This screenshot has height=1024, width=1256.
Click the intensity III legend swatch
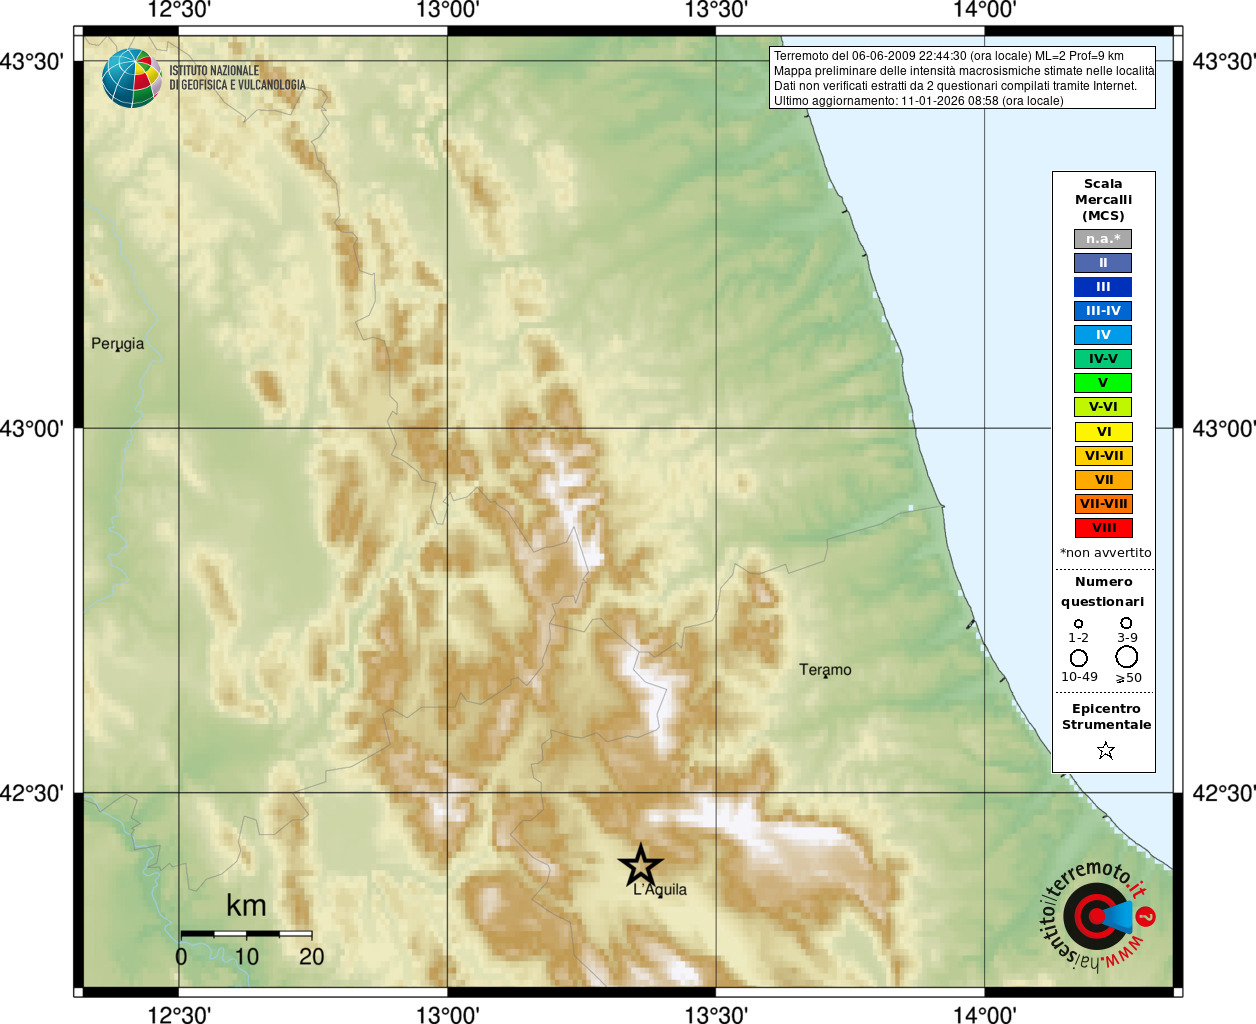coord(1103,287)
